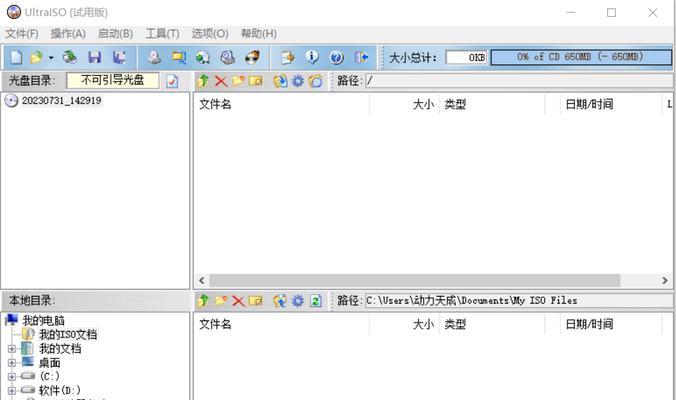676x400 pixels.
Task: Click the blue Help question mark icon
Action: [336, 57]
